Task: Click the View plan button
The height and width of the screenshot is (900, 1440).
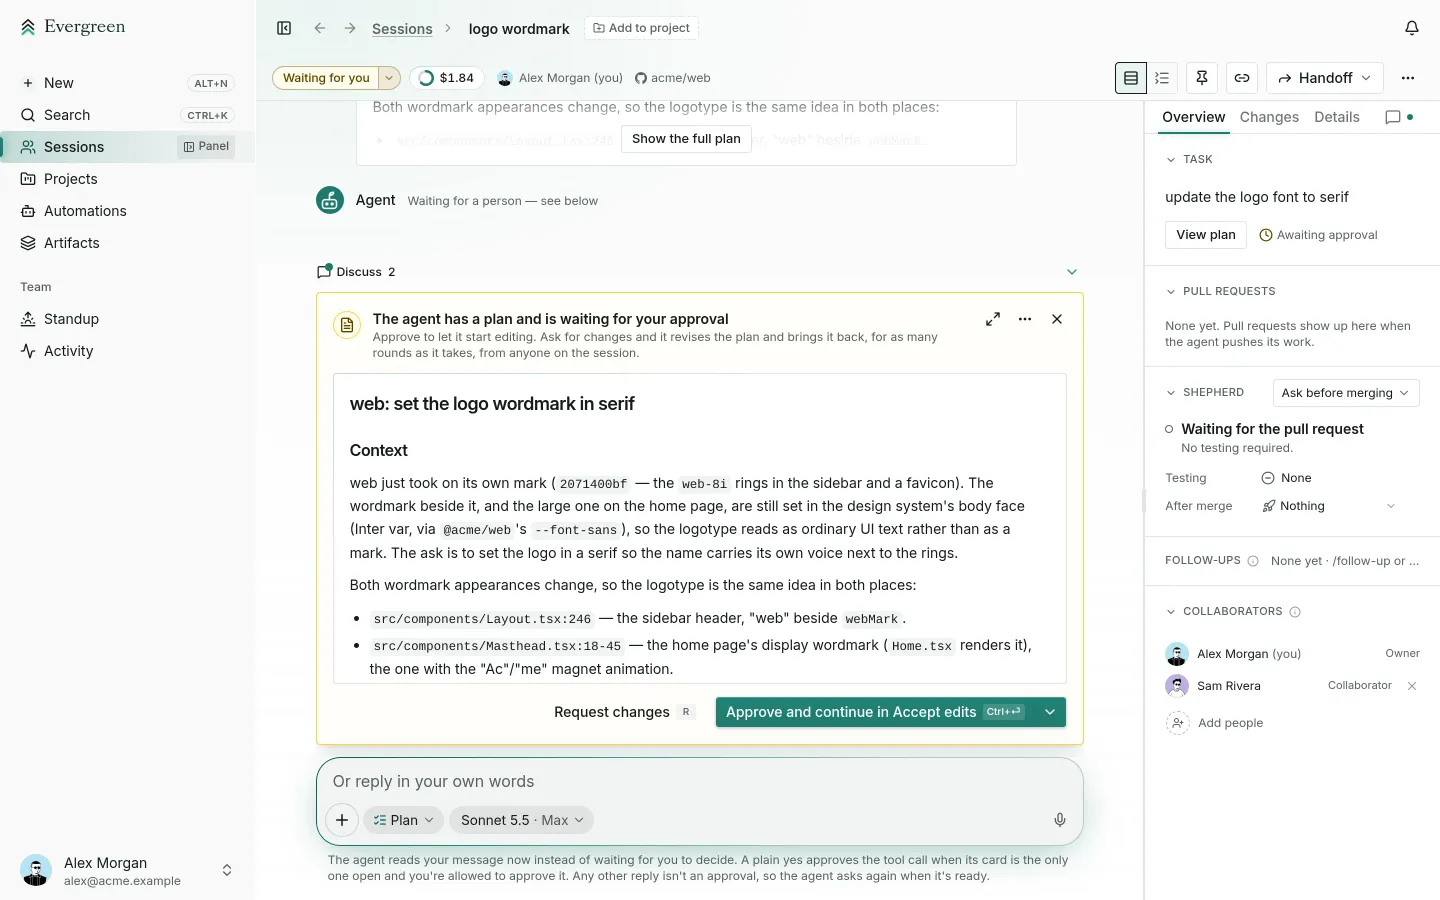Action: click(x=1206, y=235)
